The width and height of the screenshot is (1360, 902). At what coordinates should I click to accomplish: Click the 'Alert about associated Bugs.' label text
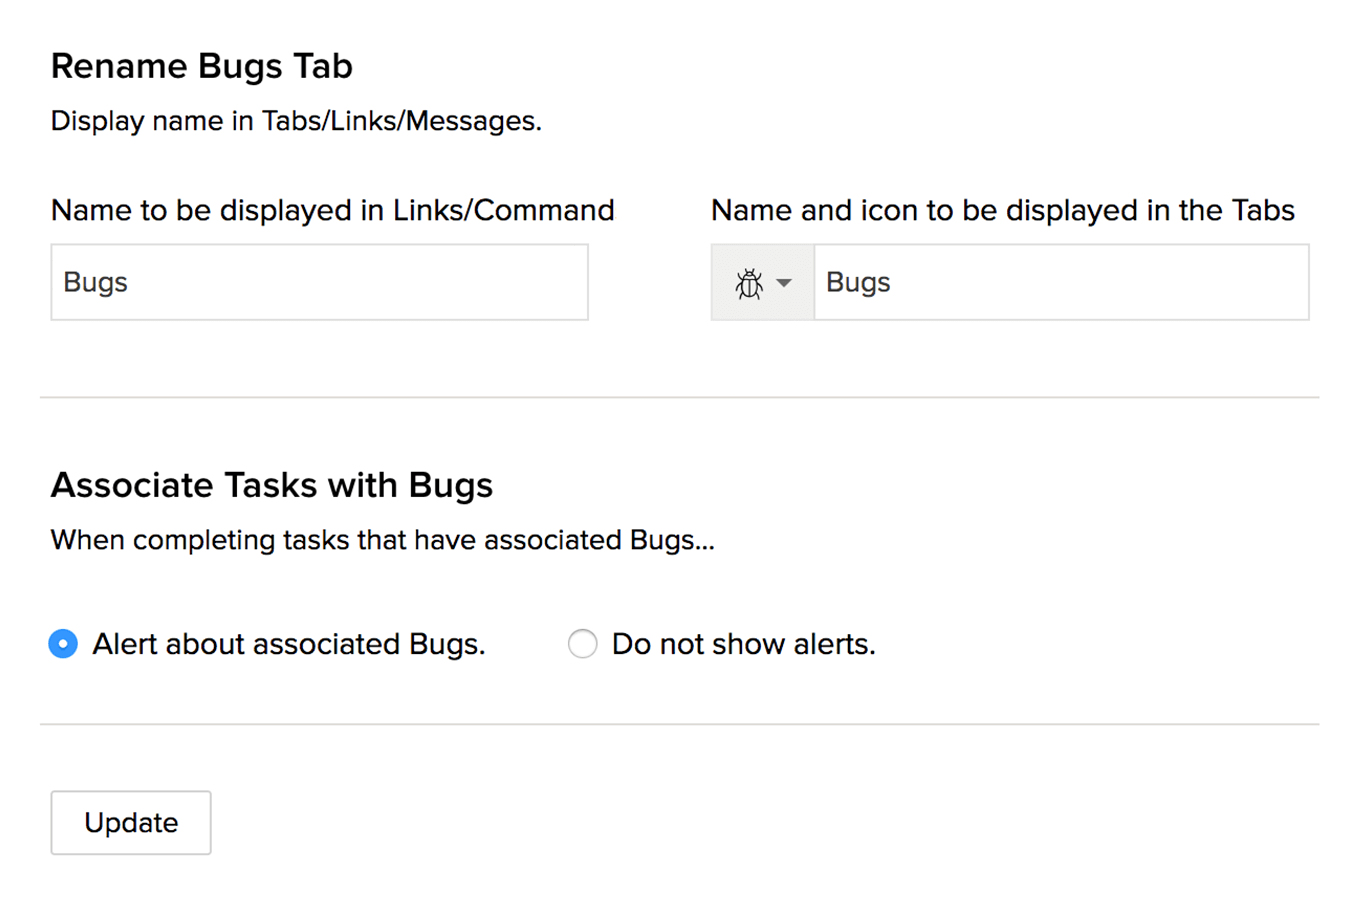pyautogui.click(x=289, y=644)
